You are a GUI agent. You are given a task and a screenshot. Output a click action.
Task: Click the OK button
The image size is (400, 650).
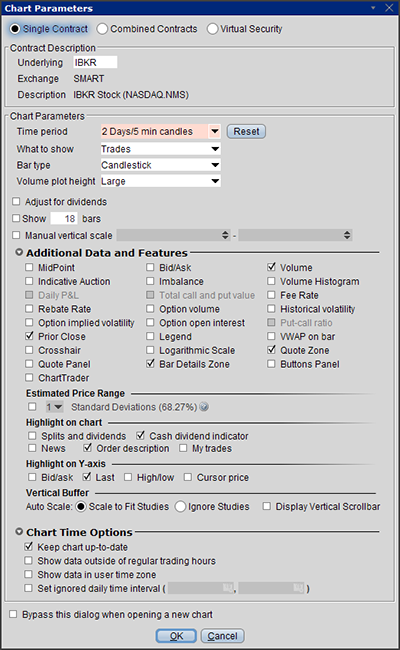tap(176, 636)
